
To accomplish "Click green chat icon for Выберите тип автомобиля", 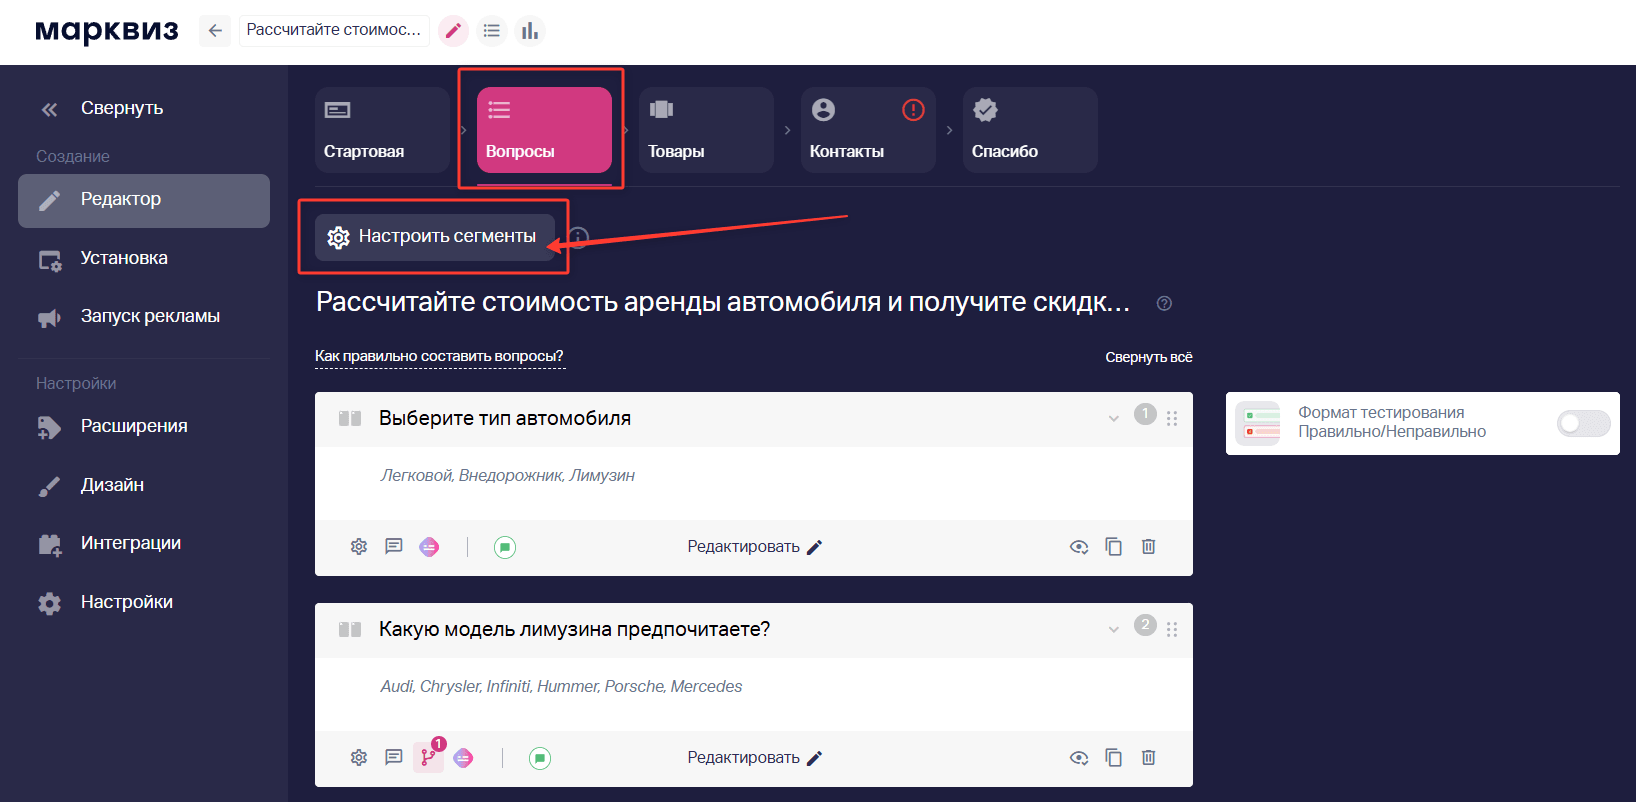I will (505, 547).
